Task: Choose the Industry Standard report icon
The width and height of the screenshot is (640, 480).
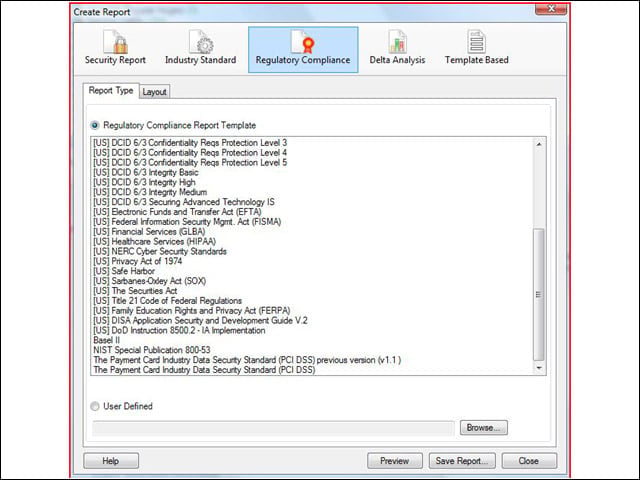Action: pyautogui.click(x=200, y=48)
